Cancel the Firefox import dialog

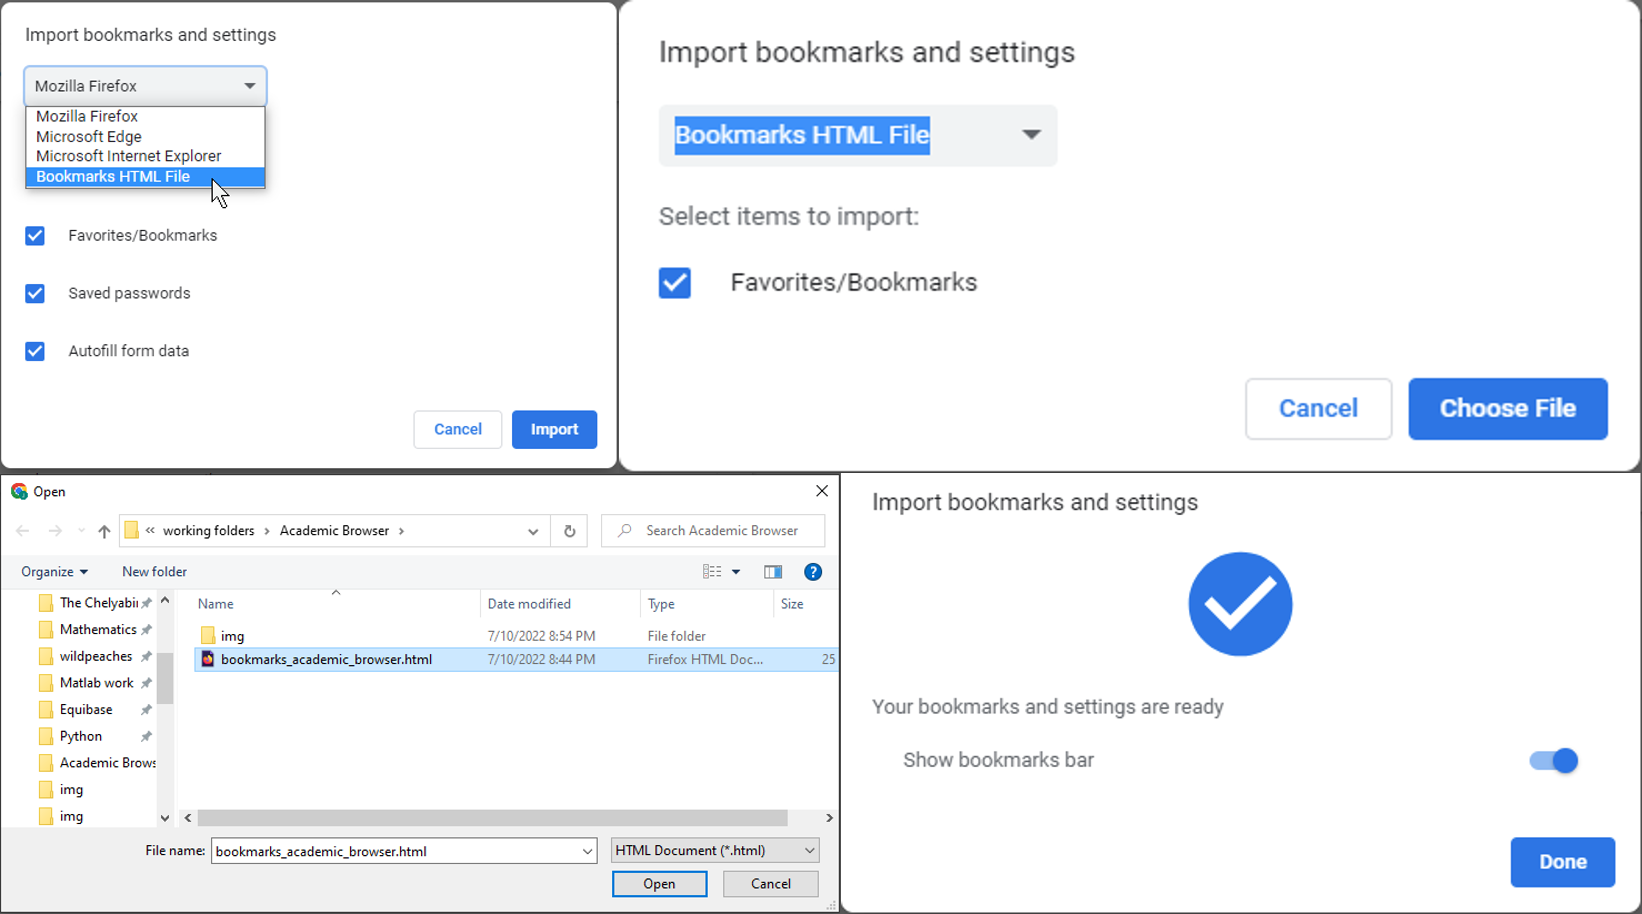(458, 429)
